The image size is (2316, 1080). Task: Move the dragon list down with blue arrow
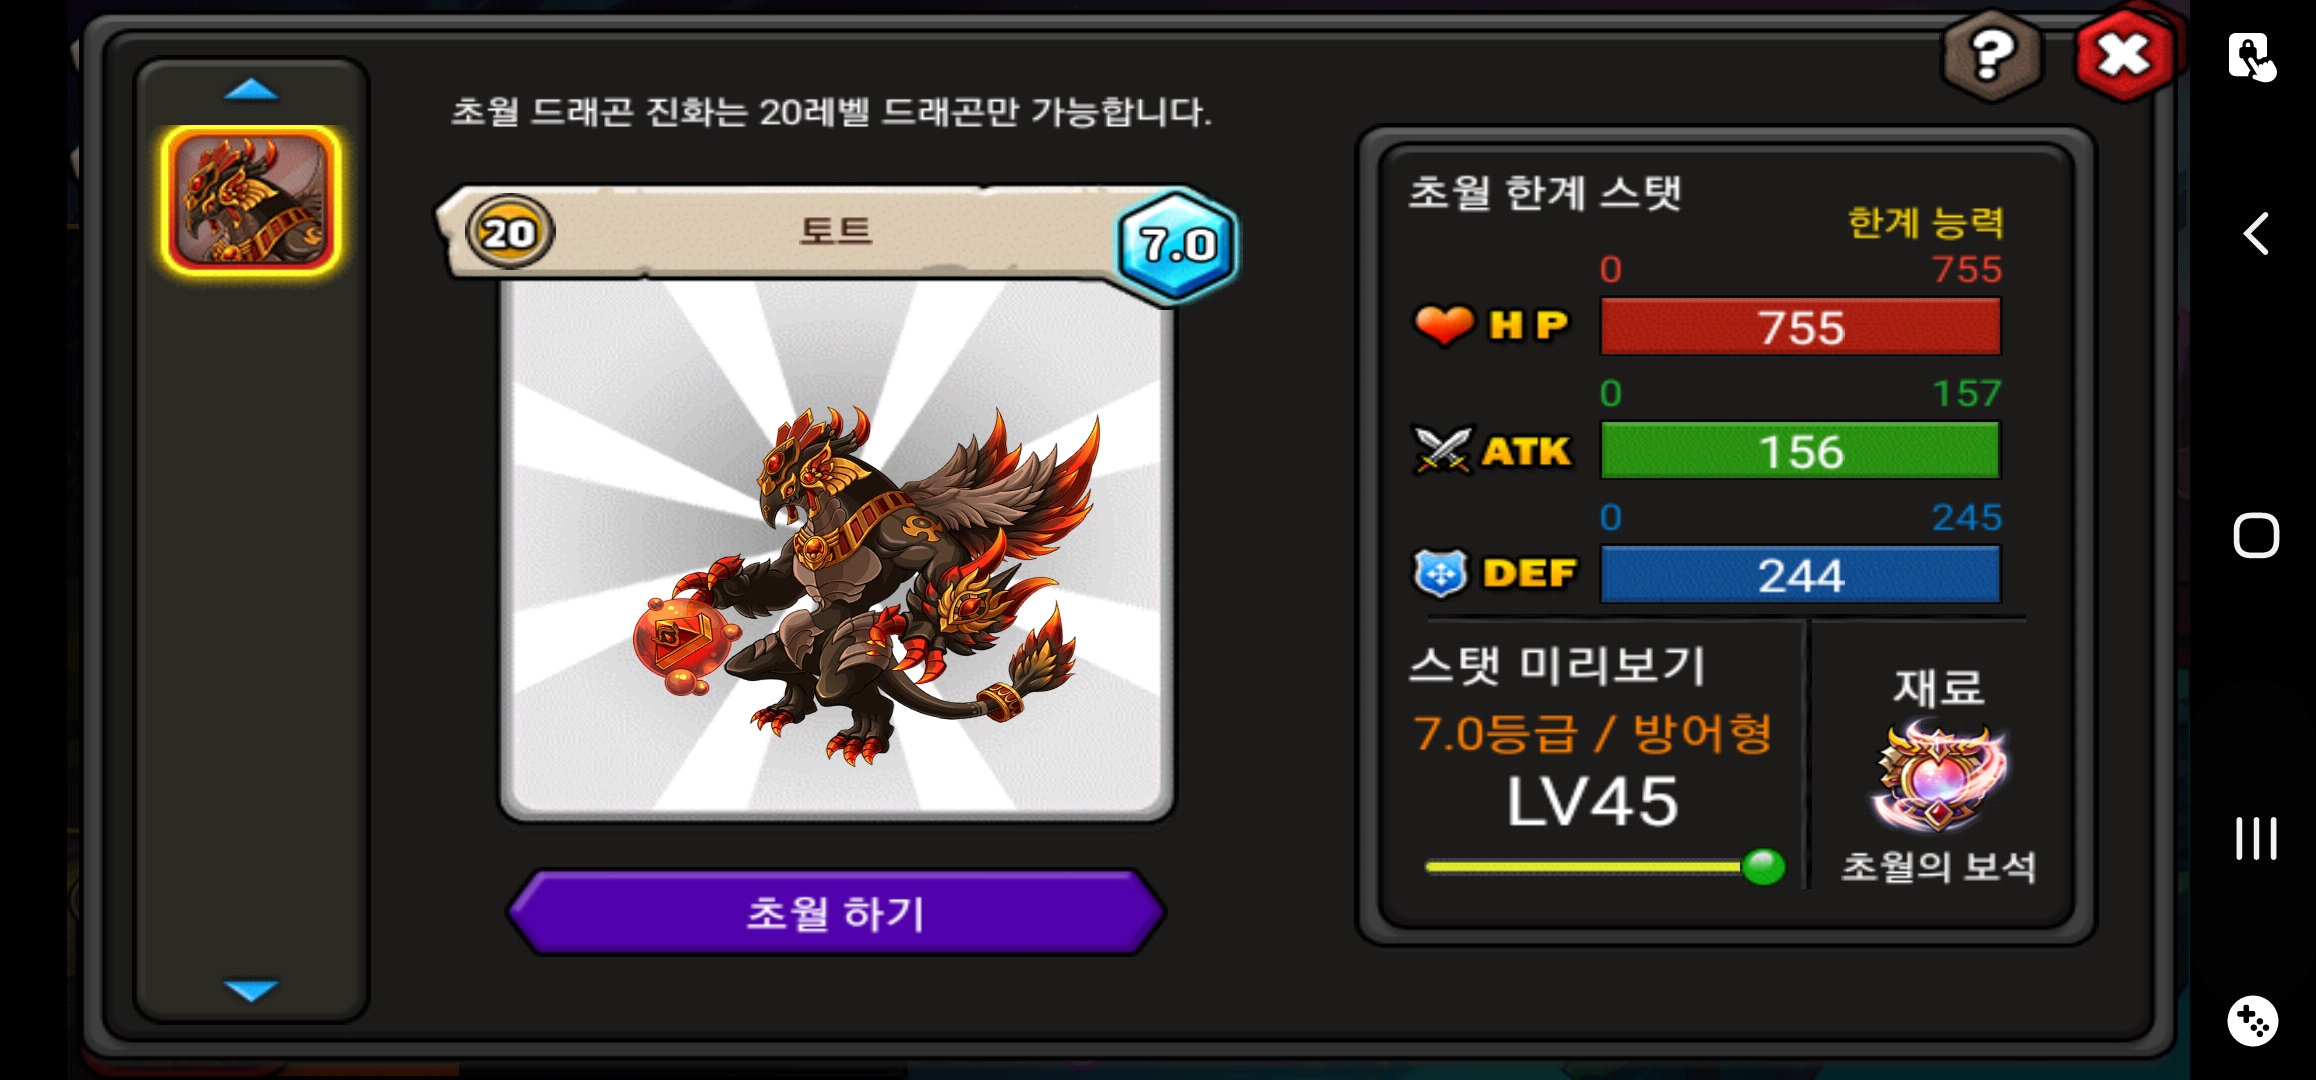pyautogui.click(x=251, y=990)
